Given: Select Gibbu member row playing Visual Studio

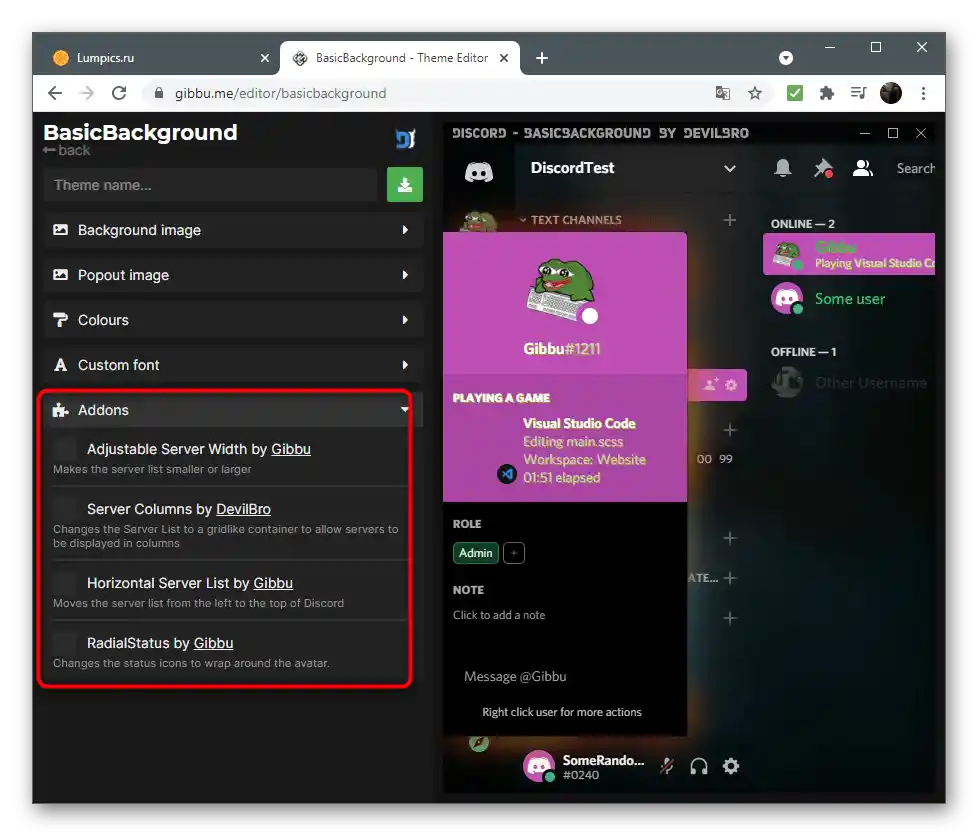Looking at the screenshot, I should coord(849,254).
